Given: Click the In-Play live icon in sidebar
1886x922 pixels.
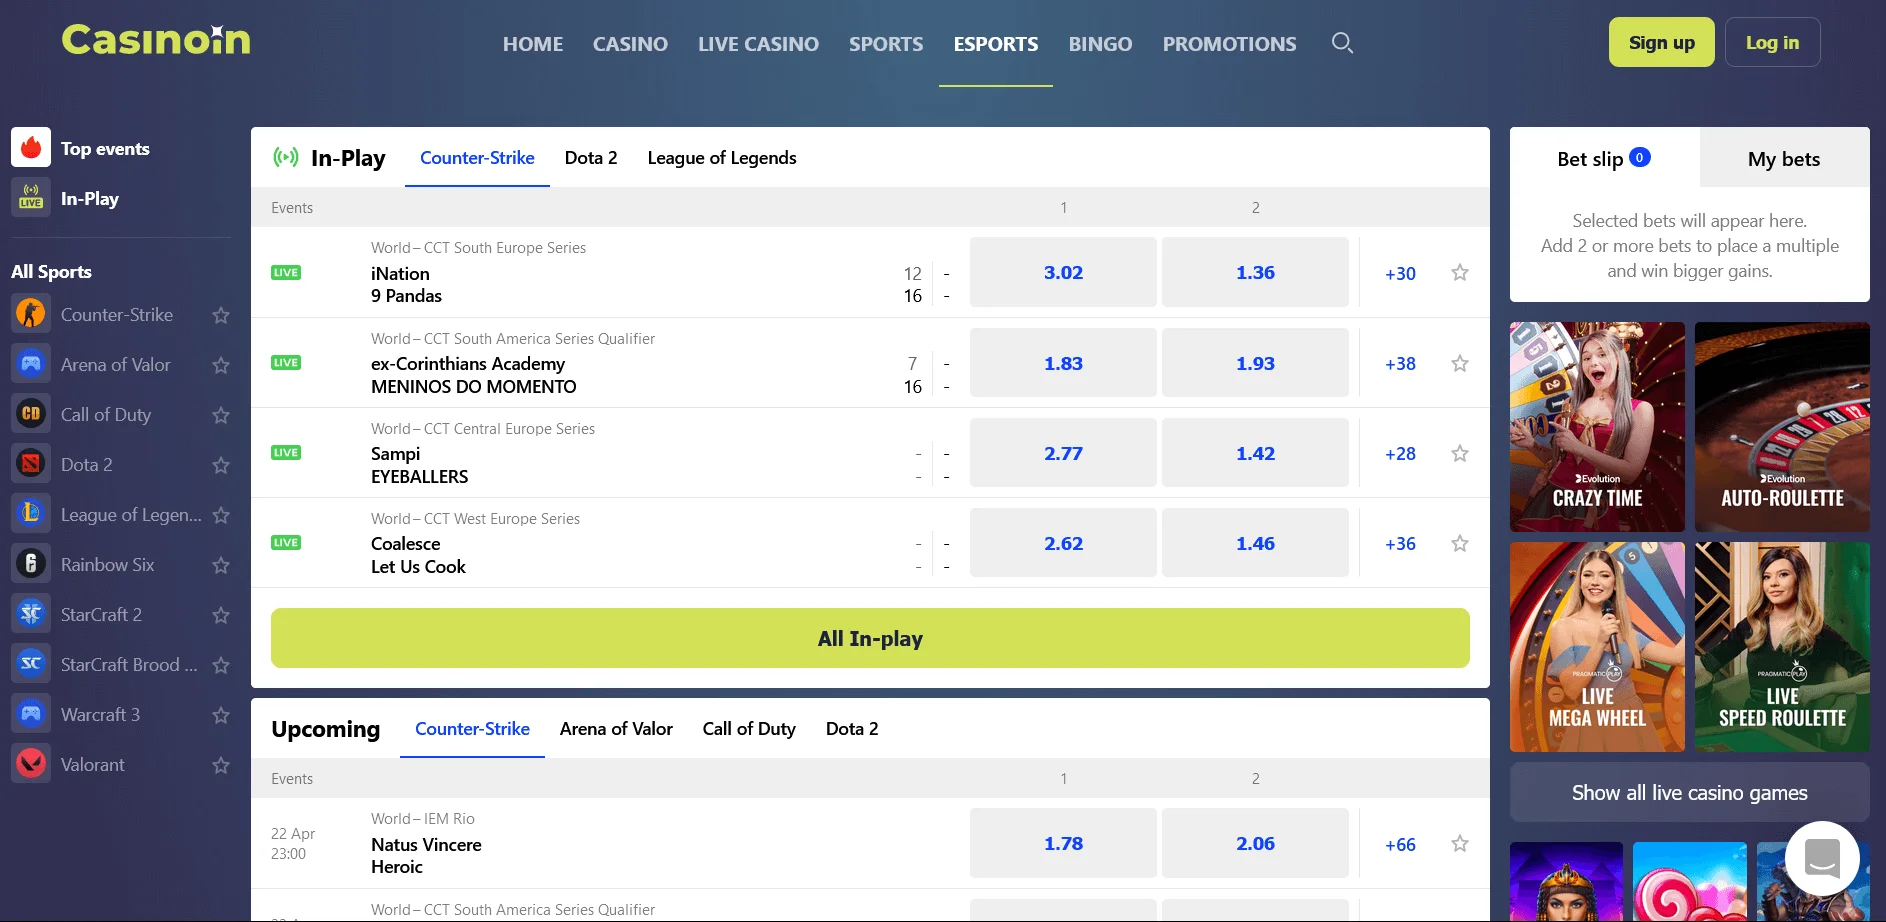Looking at the screenshot, I should pos(31,198).
